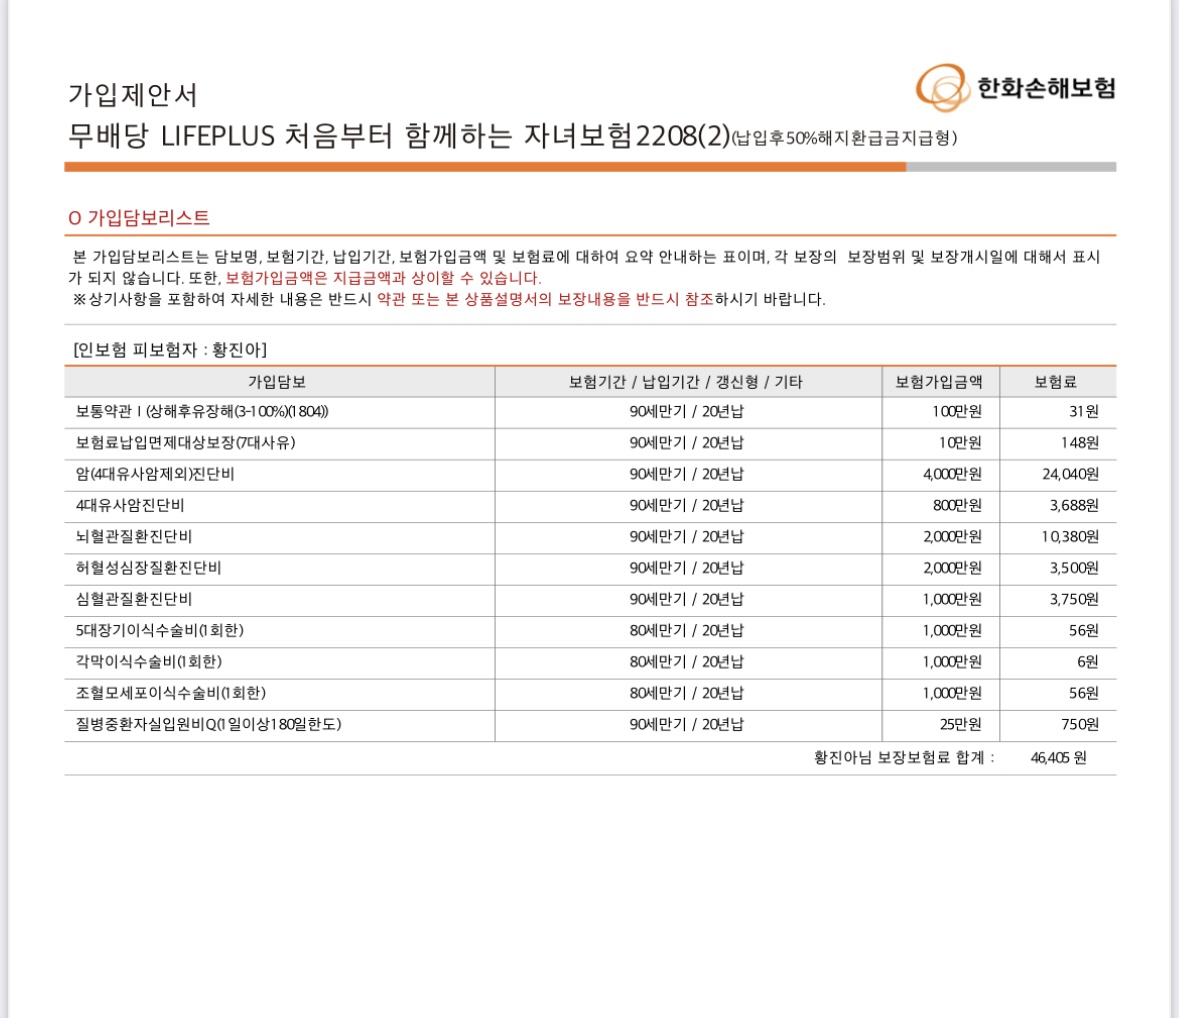
Task: Select the 심혈관질환진단비 row name
Action: coord(134,599)
